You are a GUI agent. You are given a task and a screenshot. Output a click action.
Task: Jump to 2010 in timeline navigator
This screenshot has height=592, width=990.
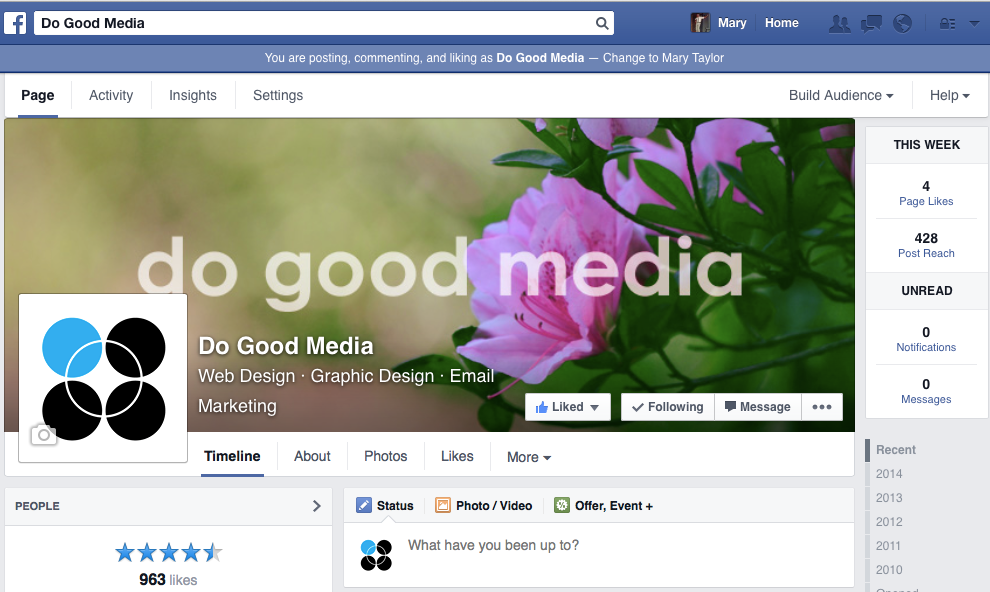coord(889,570)
